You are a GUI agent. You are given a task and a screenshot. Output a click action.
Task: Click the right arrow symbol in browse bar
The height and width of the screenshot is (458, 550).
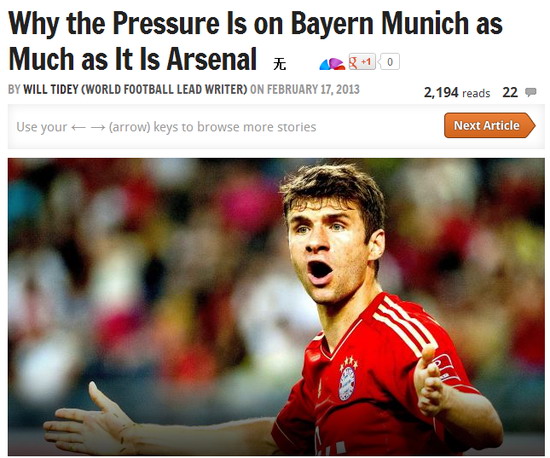click(98, 127)
